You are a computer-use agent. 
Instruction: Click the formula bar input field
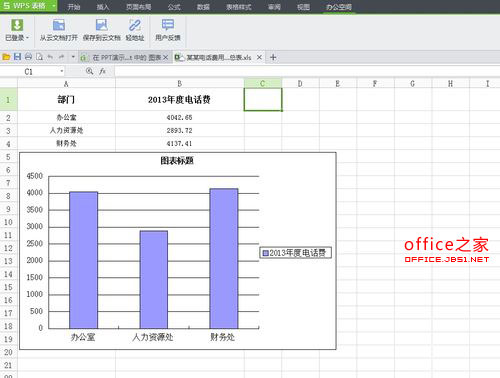click(307, 71)
